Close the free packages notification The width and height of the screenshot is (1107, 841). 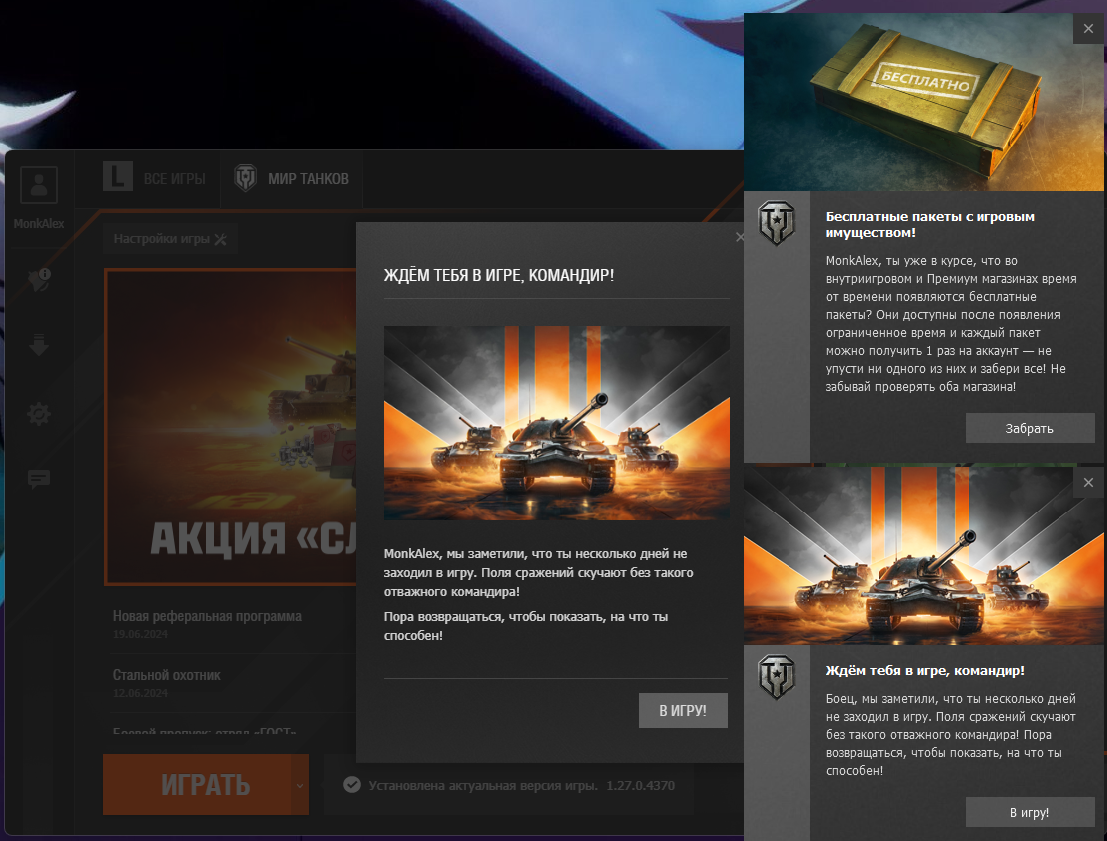tap(1088, 28)
